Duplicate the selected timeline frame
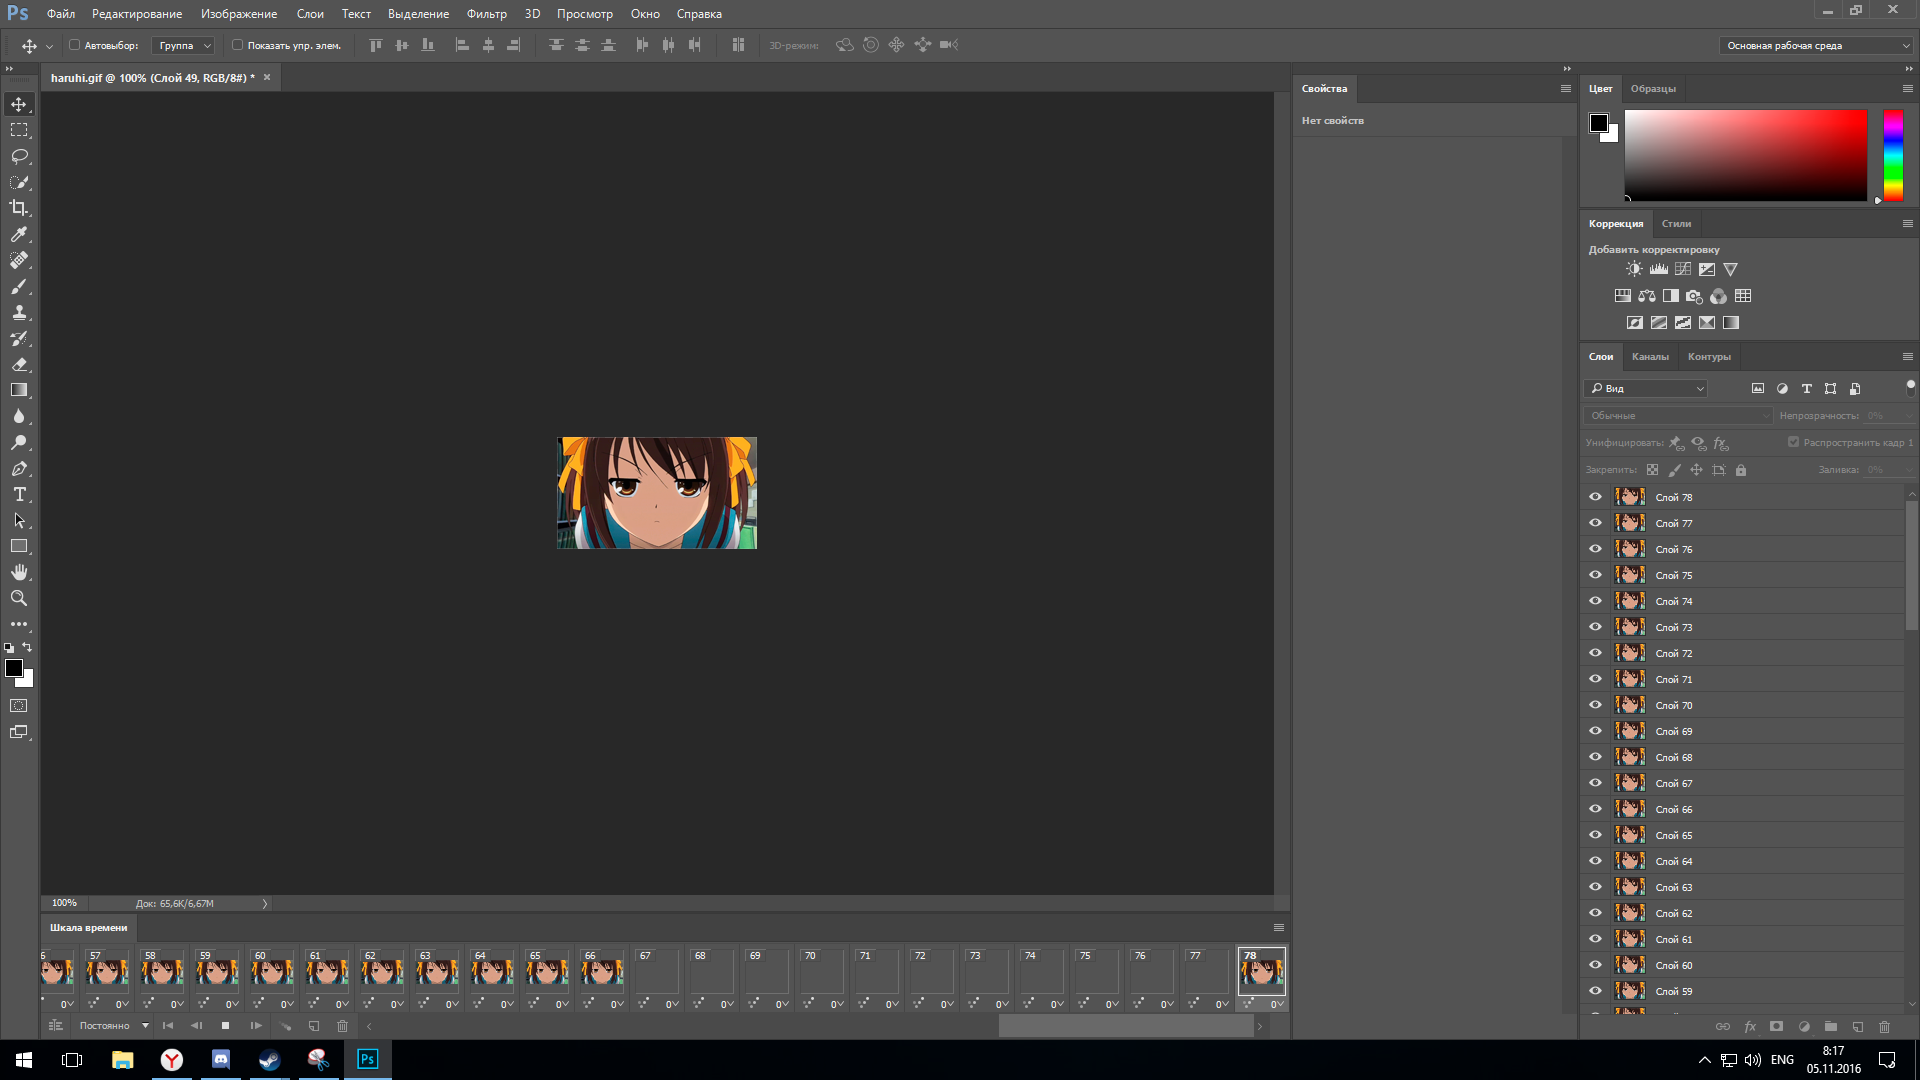 pyautogui.click(x=314, y=1026)
